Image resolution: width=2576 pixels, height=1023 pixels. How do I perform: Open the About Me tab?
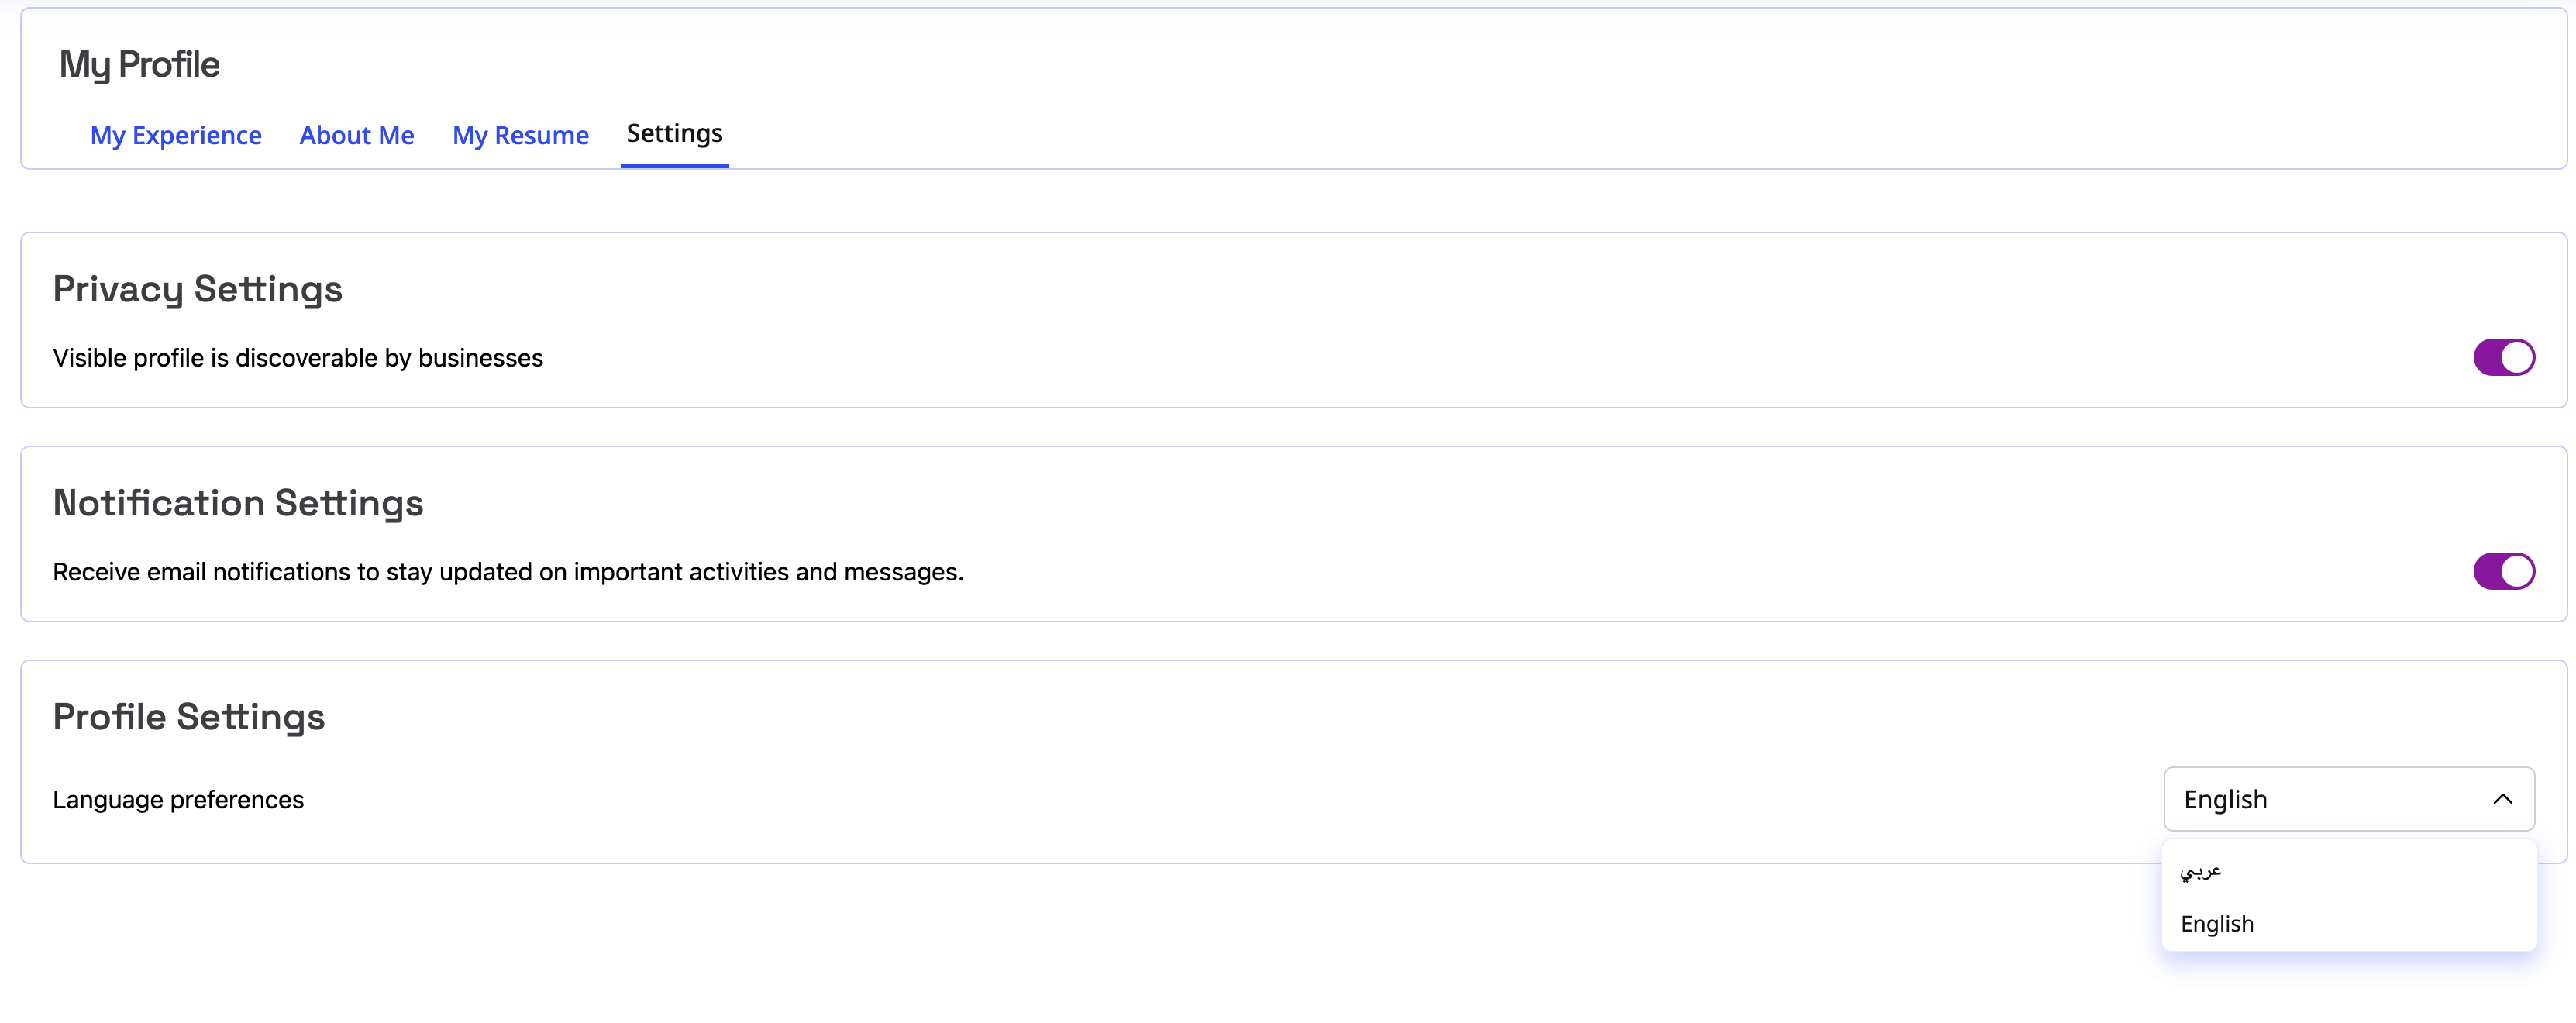point(356,135)
